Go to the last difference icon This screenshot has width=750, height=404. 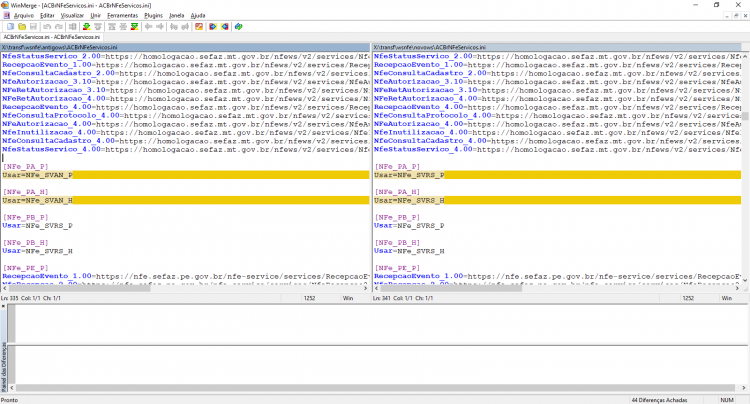(x=134, y=26)
